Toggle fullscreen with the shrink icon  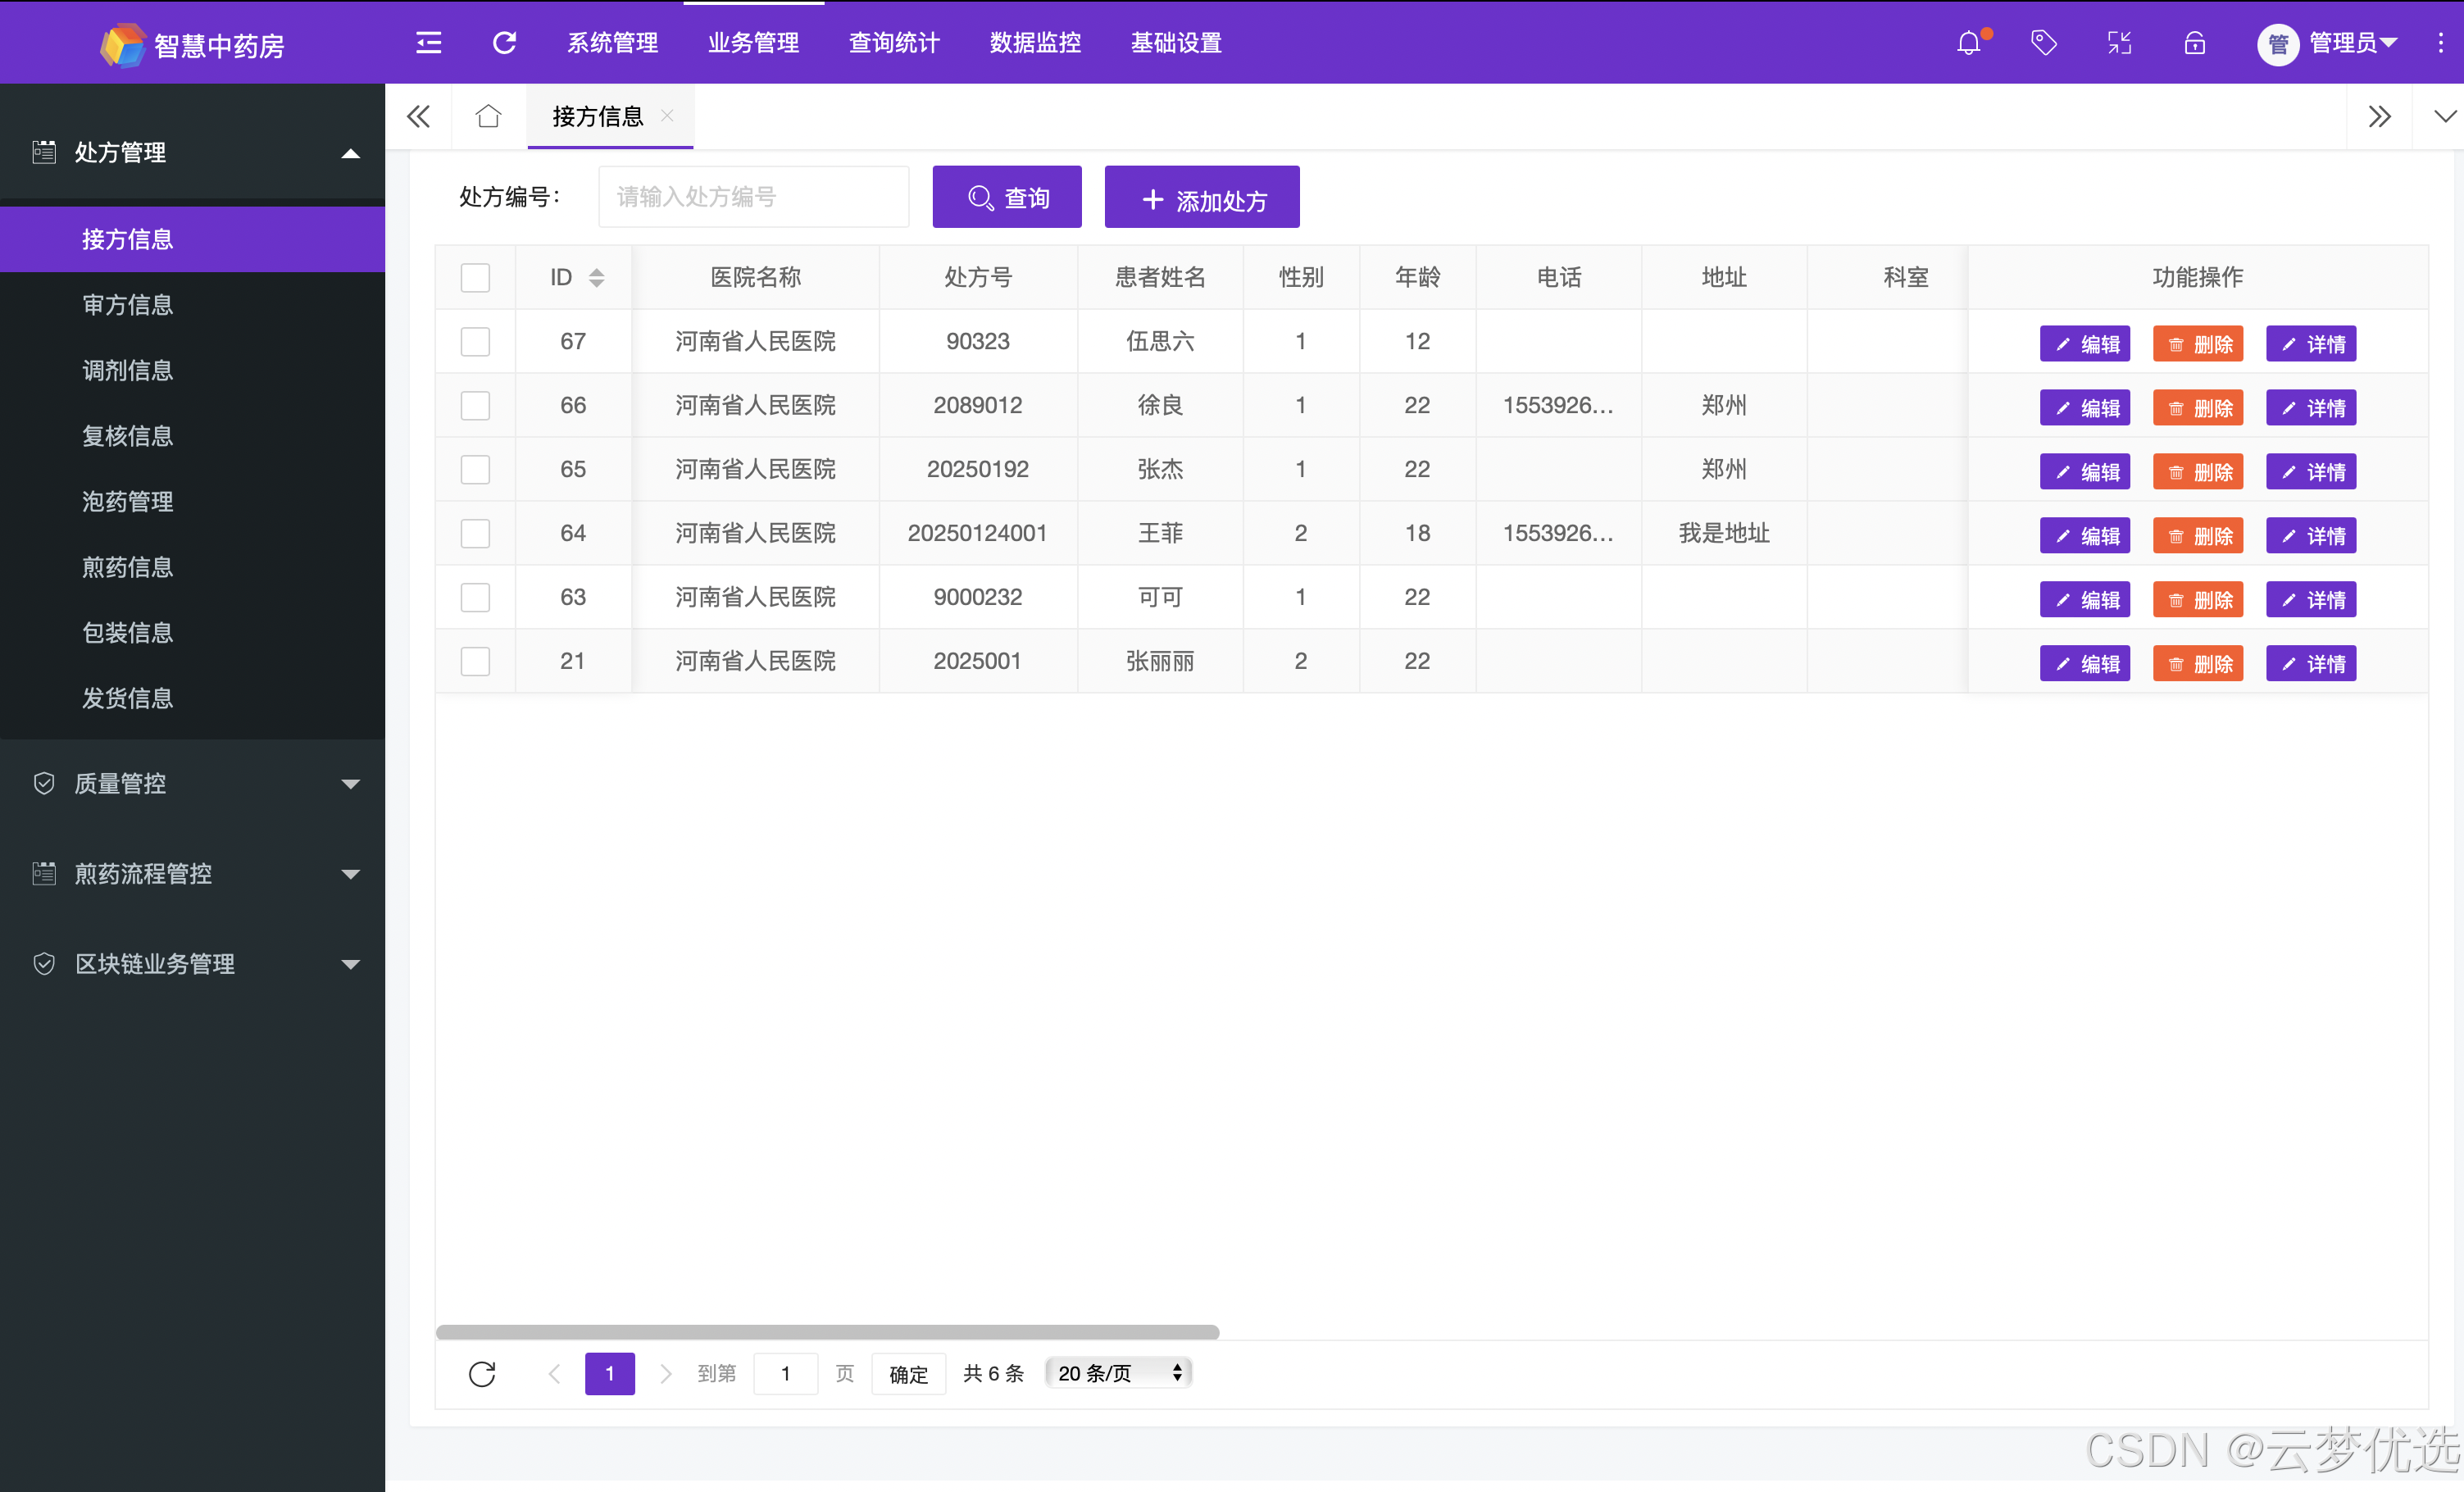(2119, 43)
